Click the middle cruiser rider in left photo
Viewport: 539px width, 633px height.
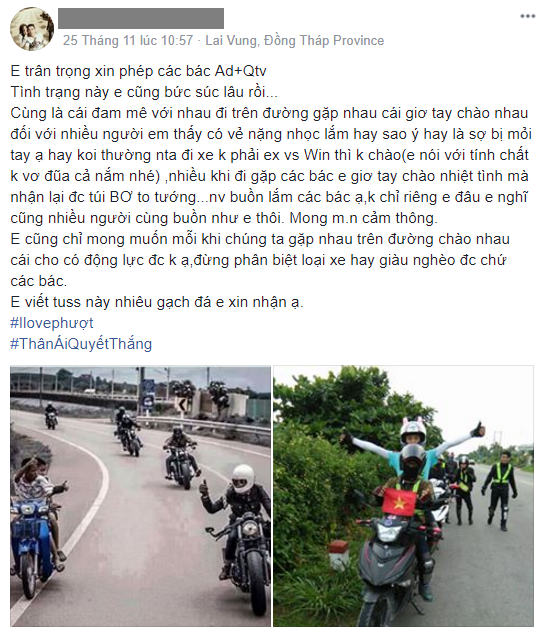(180, 456)
